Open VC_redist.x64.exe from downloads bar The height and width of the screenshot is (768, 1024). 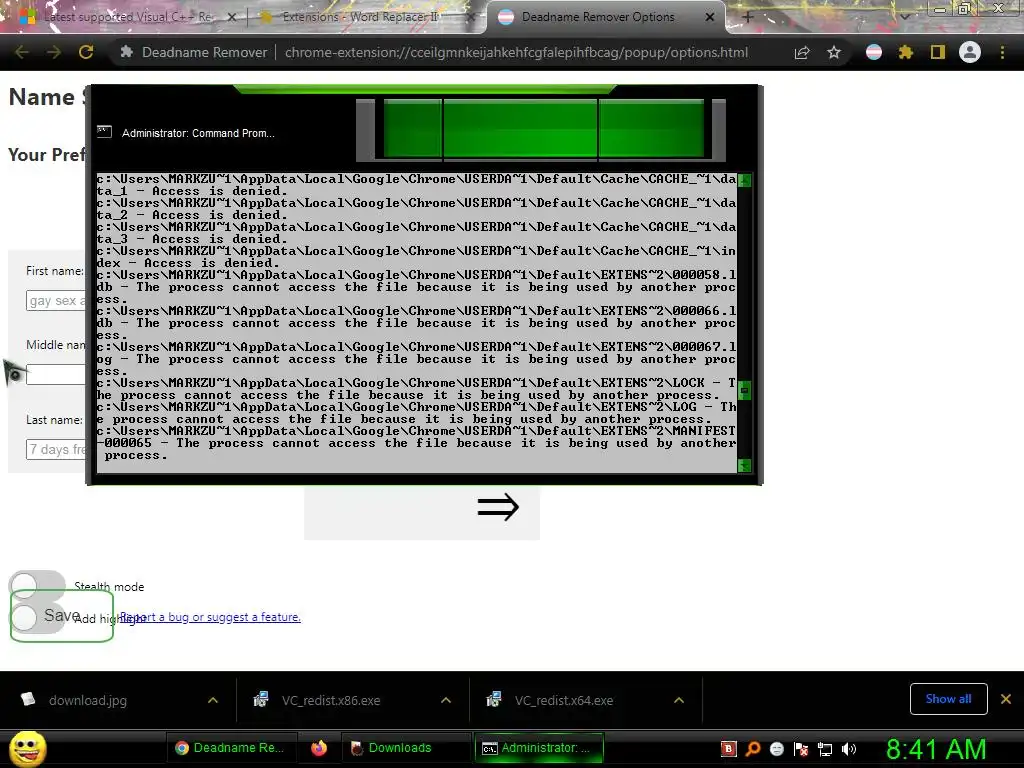click(x=564, y=700)
